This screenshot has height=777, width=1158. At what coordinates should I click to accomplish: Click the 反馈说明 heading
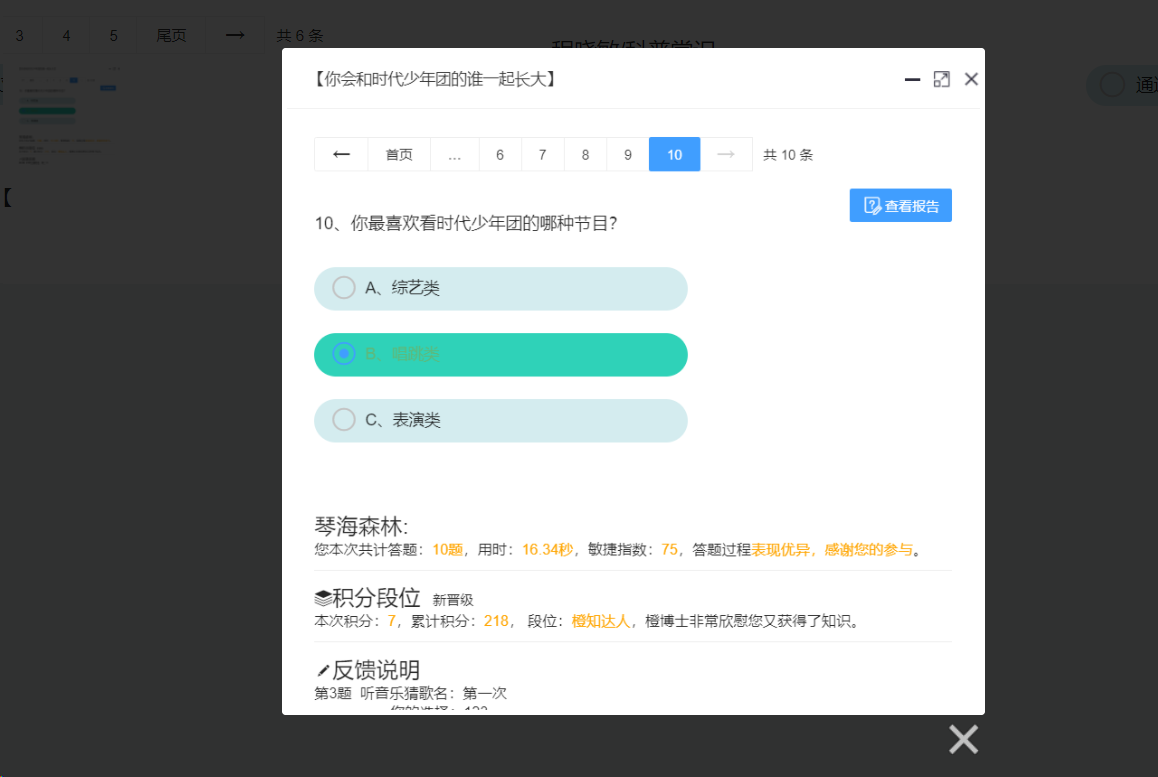376,670
